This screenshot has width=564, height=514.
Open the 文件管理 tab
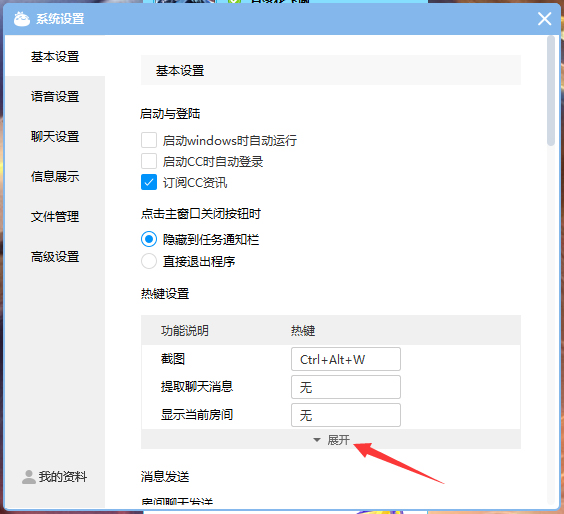(55, 216)
